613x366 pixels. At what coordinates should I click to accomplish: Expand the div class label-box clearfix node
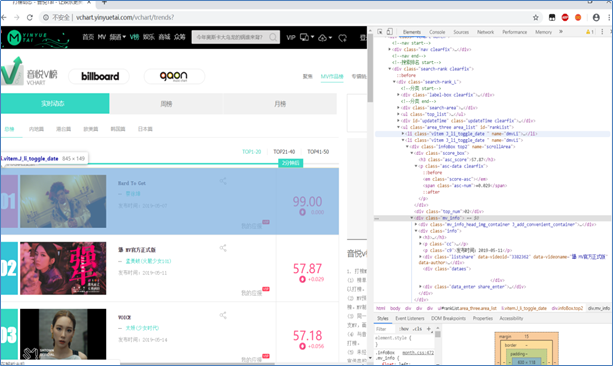398,95
